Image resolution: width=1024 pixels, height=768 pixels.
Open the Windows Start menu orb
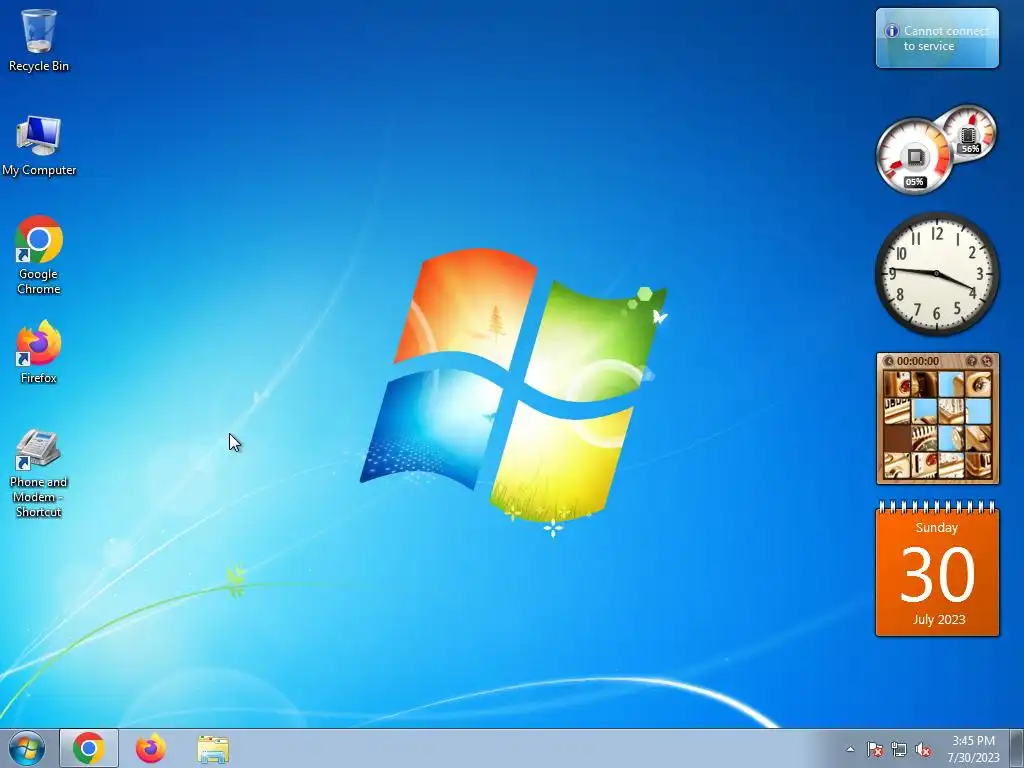pos(27,748)
